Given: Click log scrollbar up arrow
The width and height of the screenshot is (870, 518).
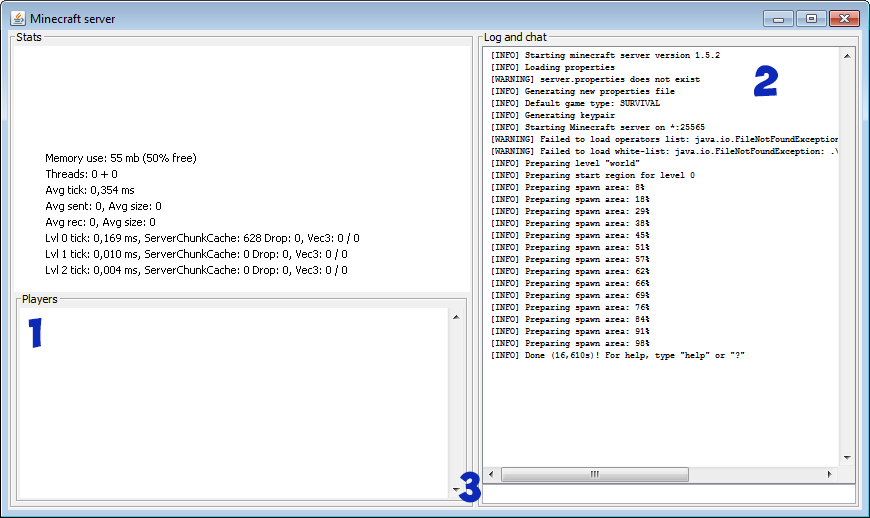Looking at the screenshot, I should (847, 56).
